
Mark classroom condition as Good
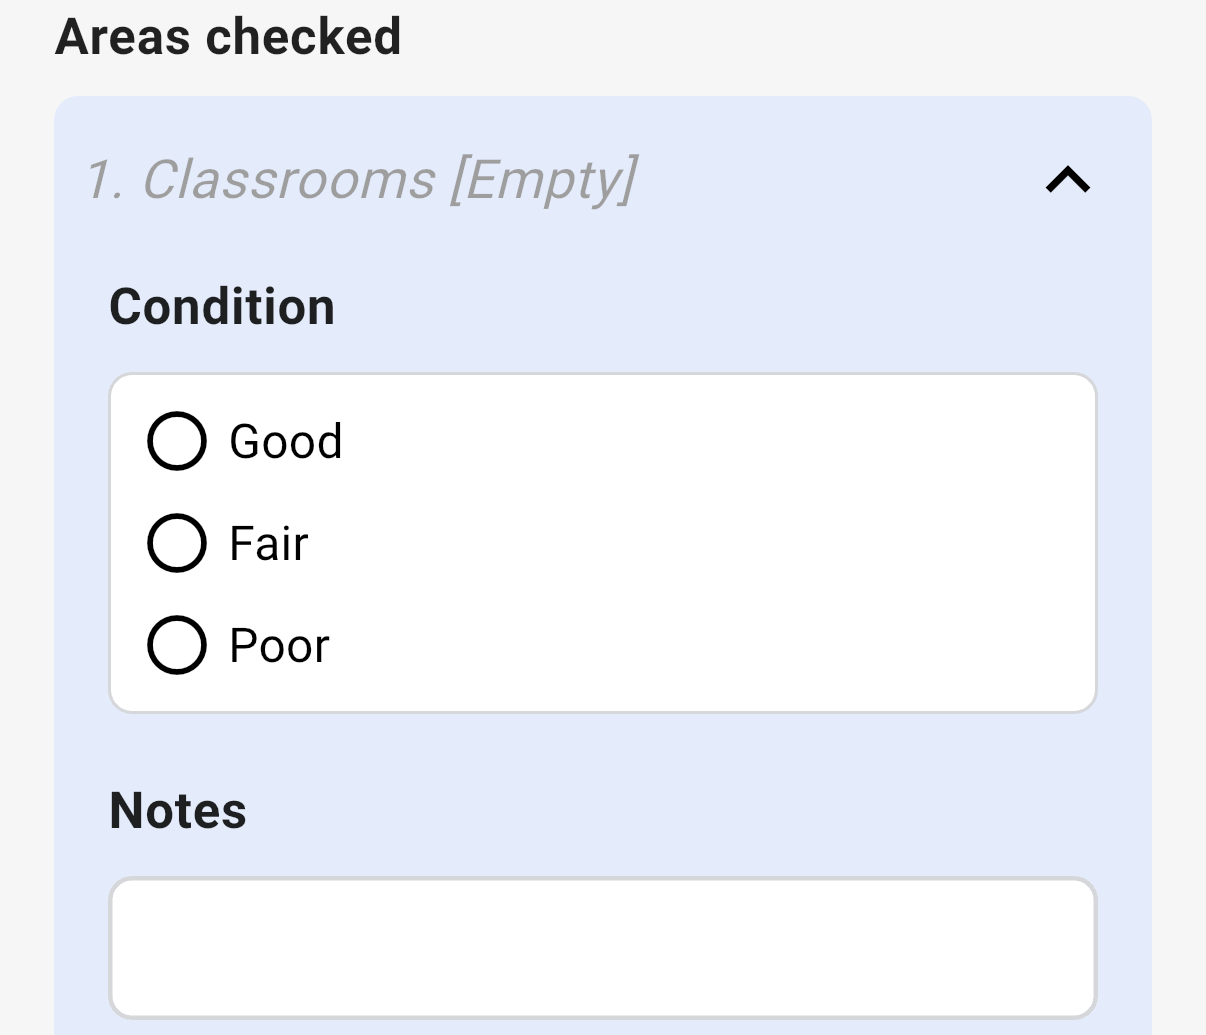pos(177,441)
